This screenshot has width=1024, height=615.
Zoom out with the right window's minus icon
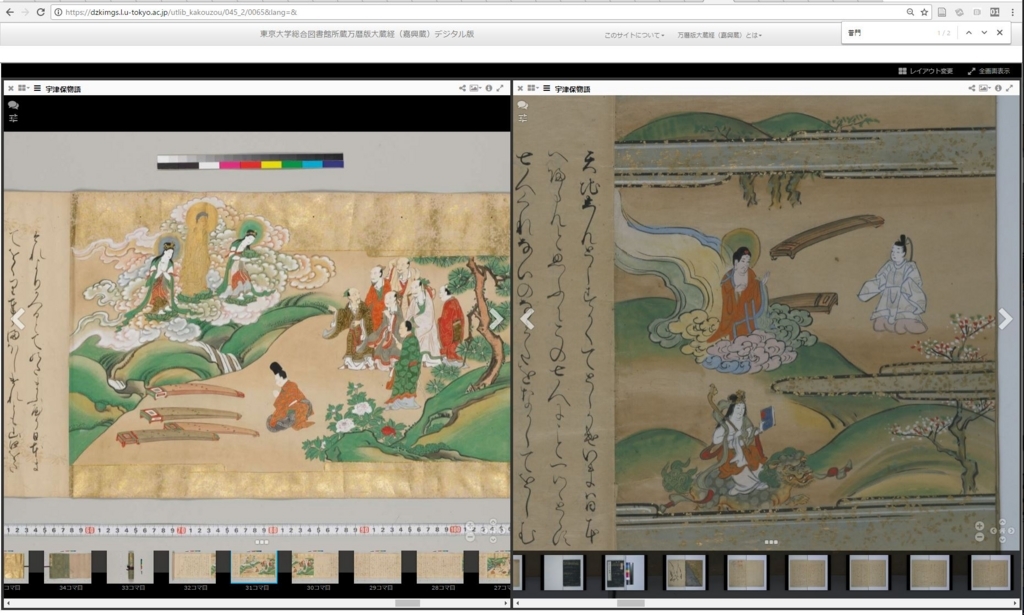tap(980, 537)
